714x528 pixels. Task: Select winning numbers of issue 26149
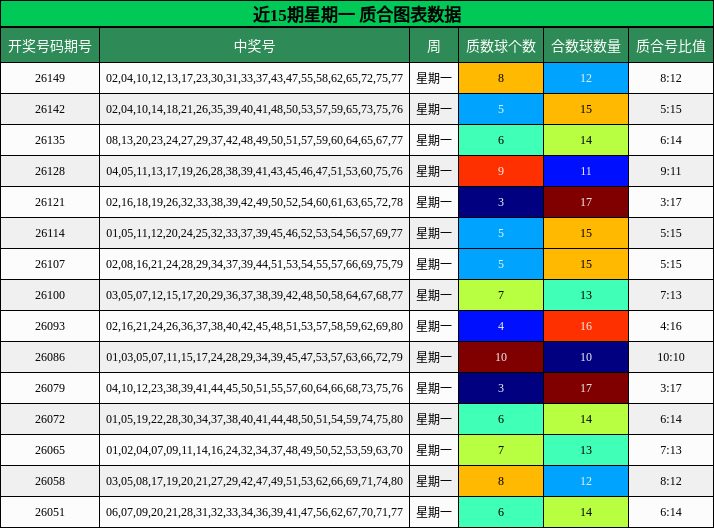255,78
